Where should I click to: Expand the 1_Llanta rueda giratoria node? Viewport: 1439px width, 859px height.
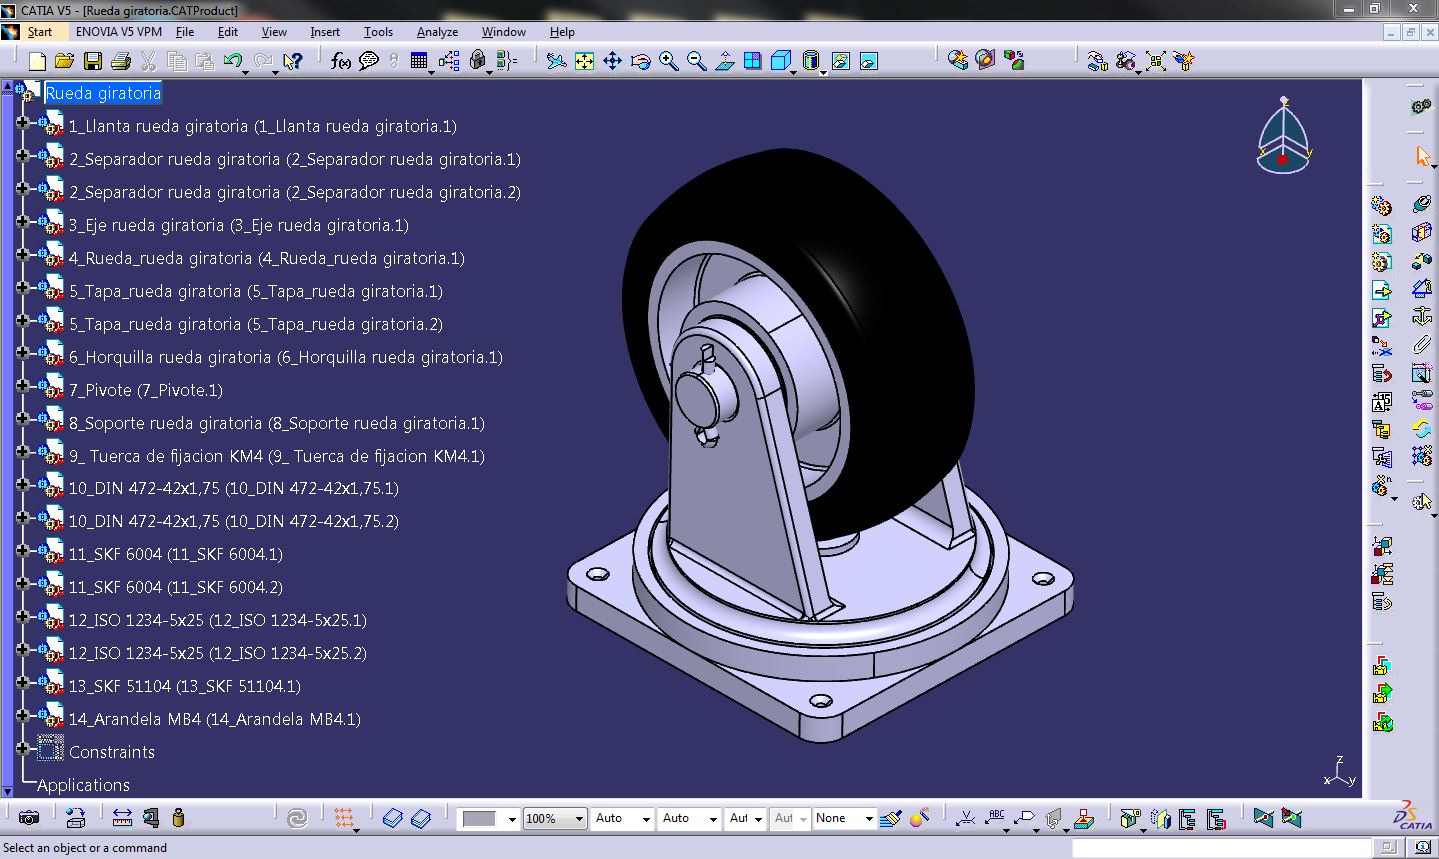22,125
